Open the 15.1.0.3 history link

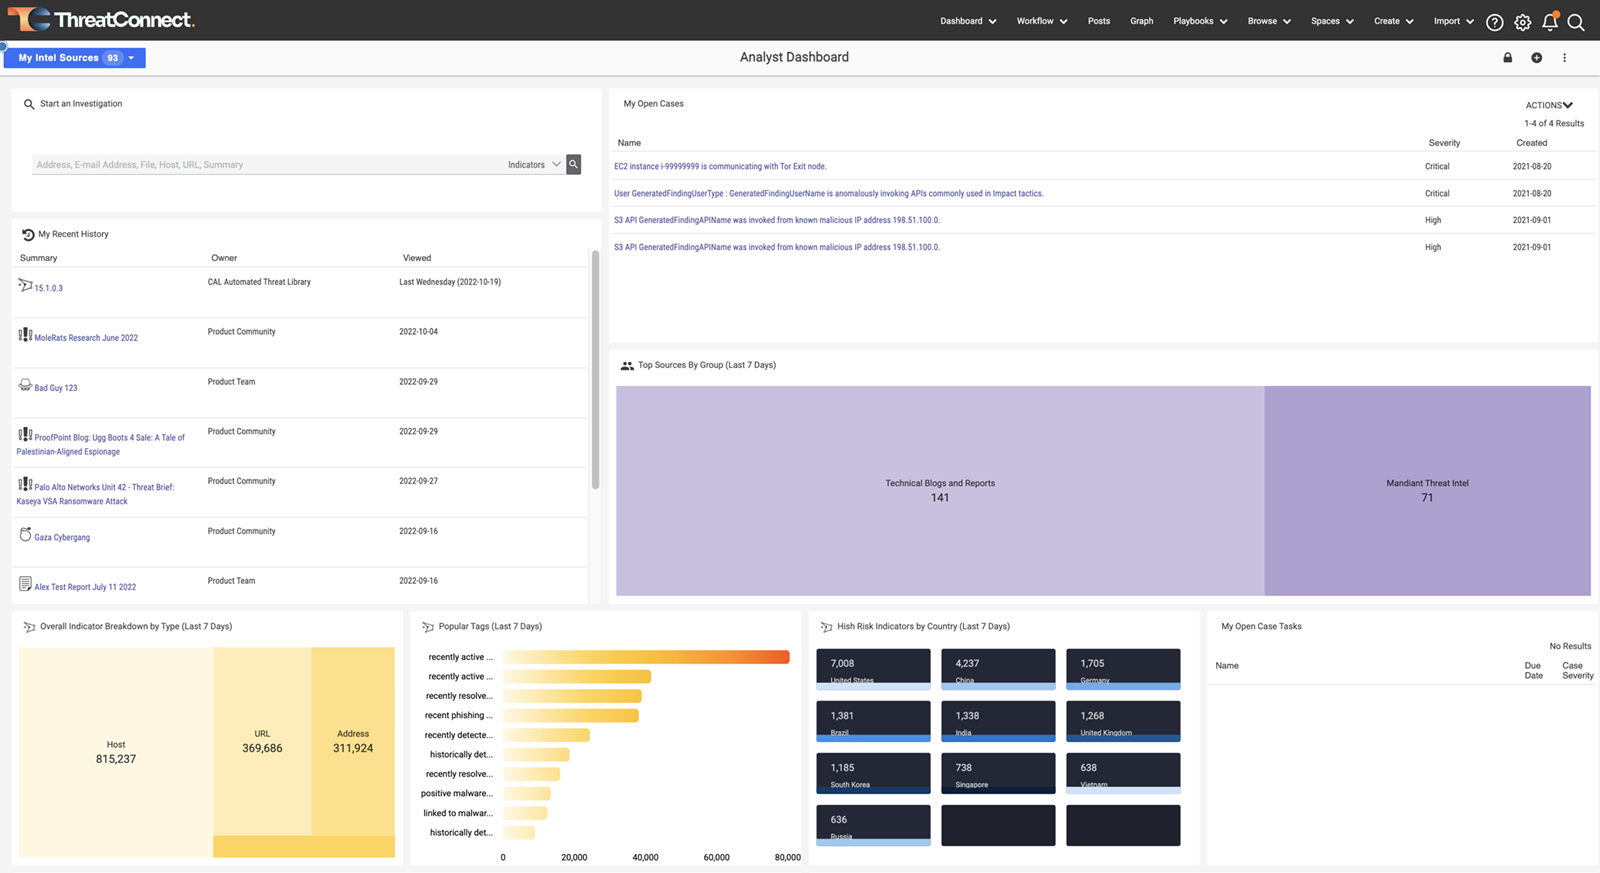(48, 288)
